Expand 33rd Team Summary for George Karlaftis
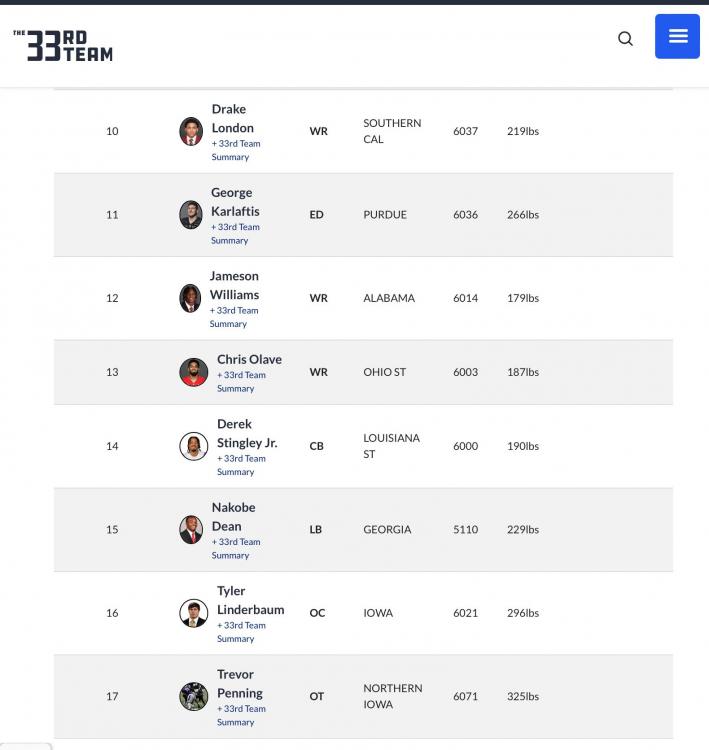The width and height of the screenshot is (709, 750). [235, 234]
